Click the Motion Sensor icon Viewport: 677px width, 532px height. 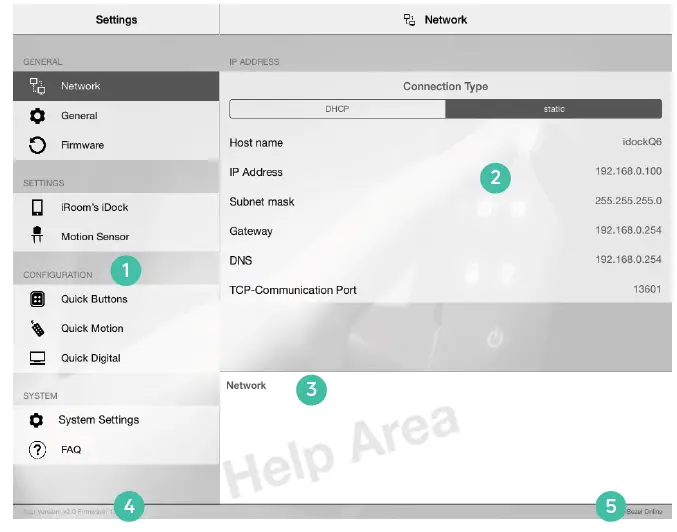37,235
